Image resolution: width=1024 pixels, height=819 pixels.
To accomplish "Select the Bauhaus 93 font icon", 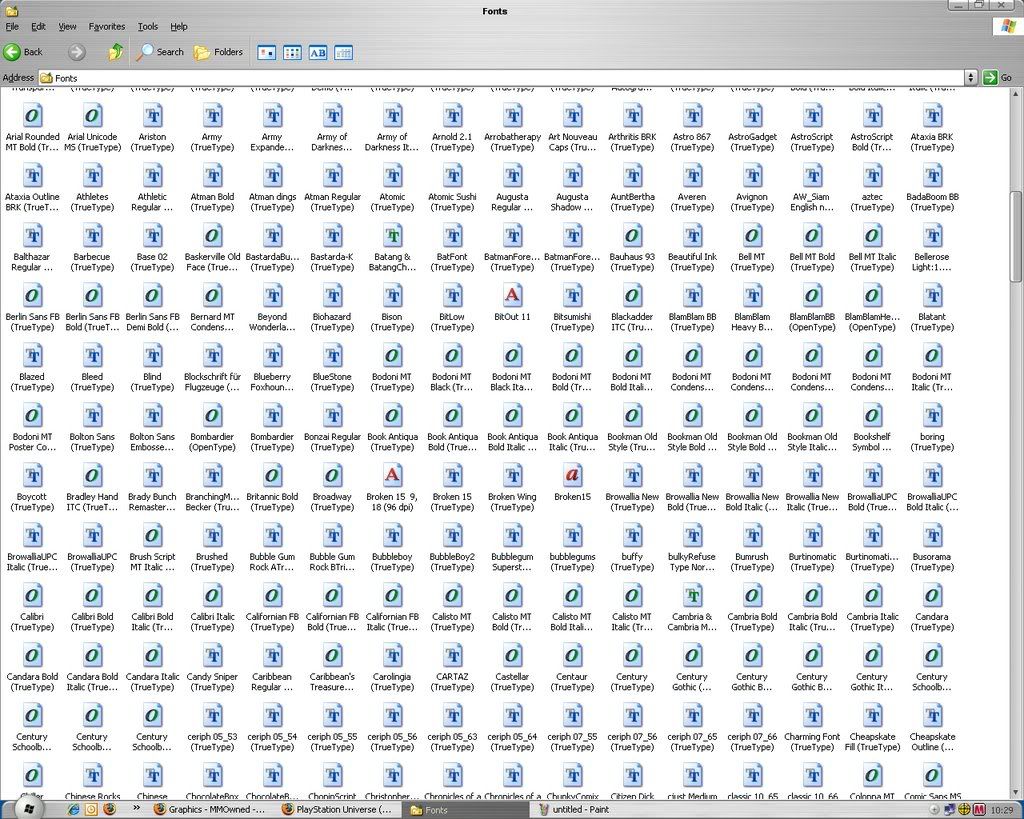I will [x=632, y=236].
